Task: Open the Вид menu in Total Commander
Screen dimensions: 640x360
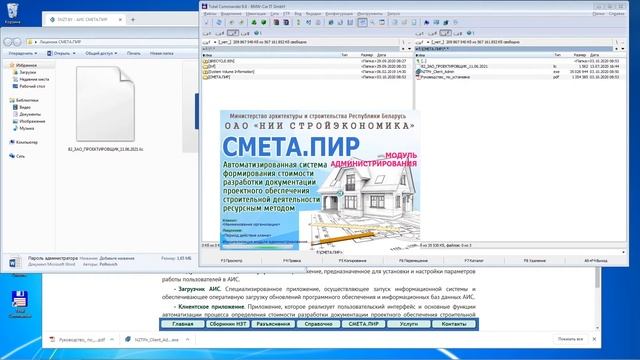Action: click(x=298, y=14)
